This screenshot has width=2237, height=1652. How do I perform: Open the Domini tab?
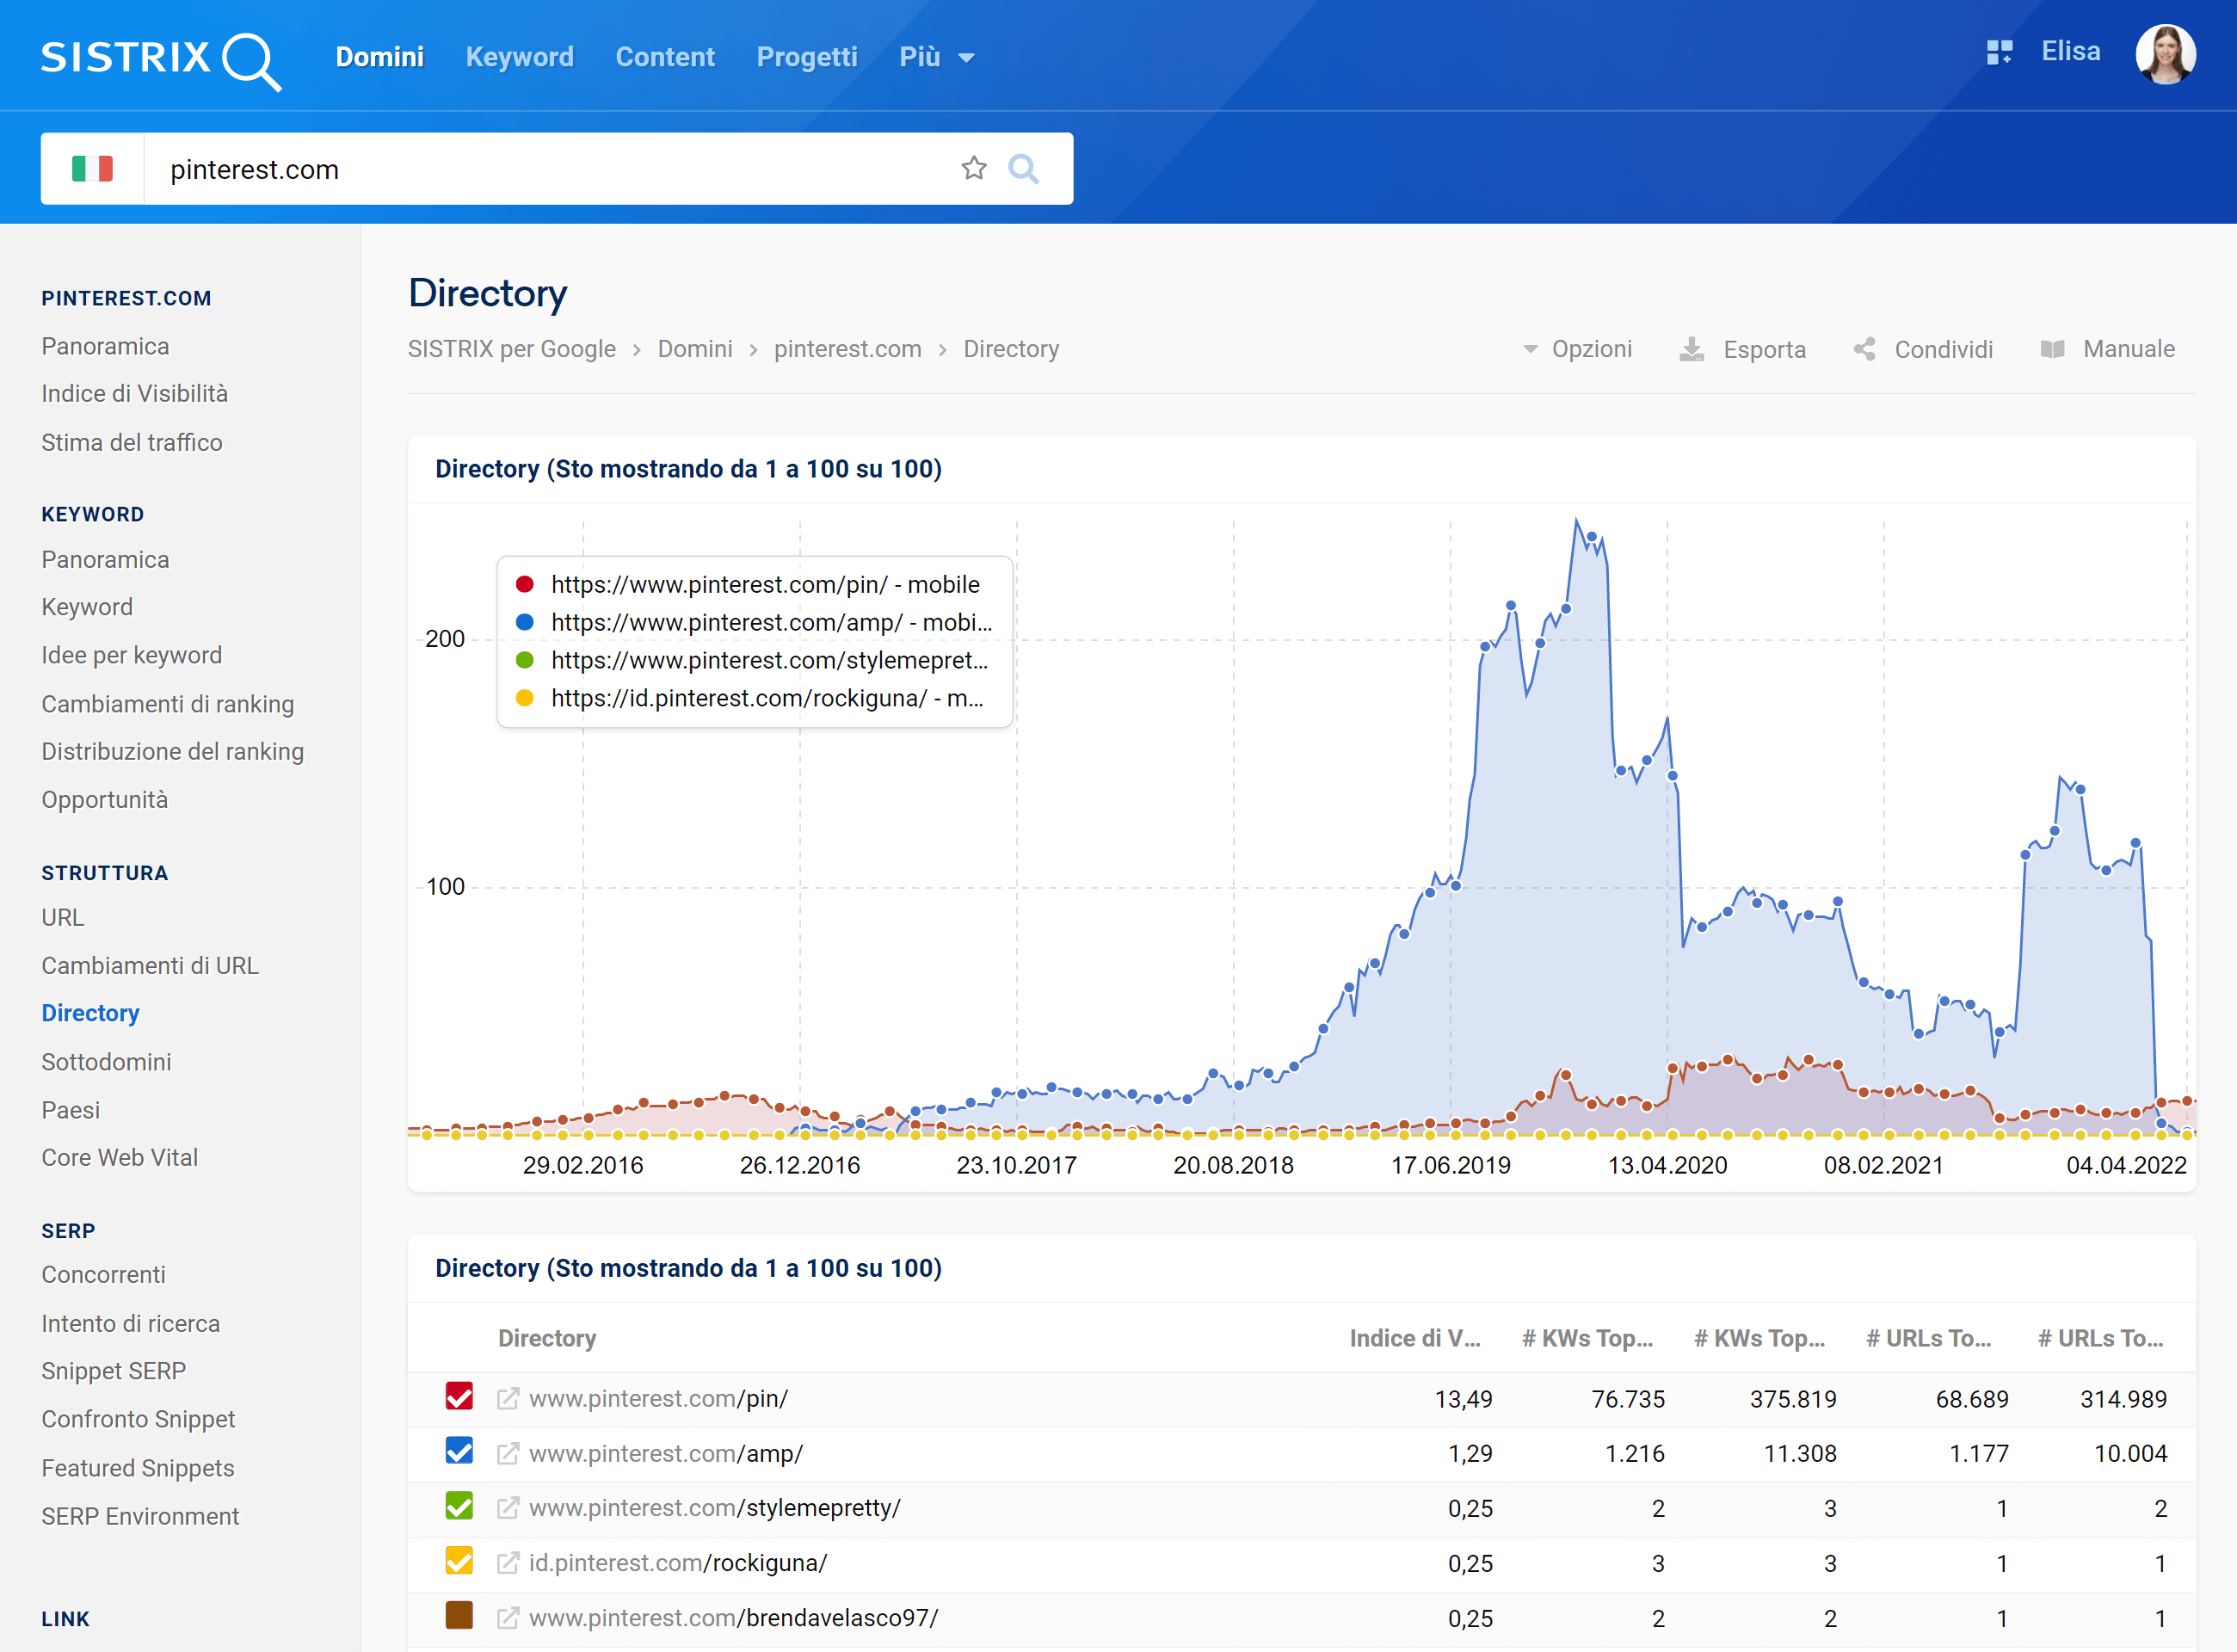380,57
